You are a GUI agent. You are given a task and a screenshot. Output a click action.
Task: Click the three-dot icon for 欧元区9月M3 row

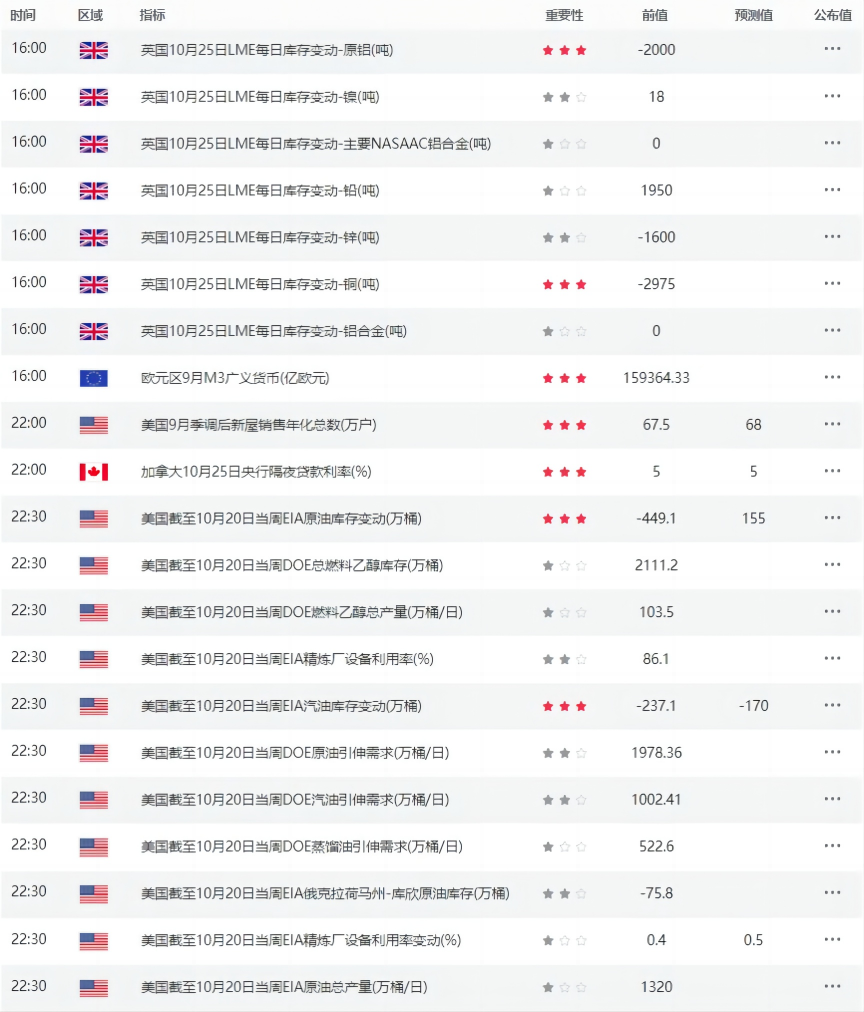[832, 377]
